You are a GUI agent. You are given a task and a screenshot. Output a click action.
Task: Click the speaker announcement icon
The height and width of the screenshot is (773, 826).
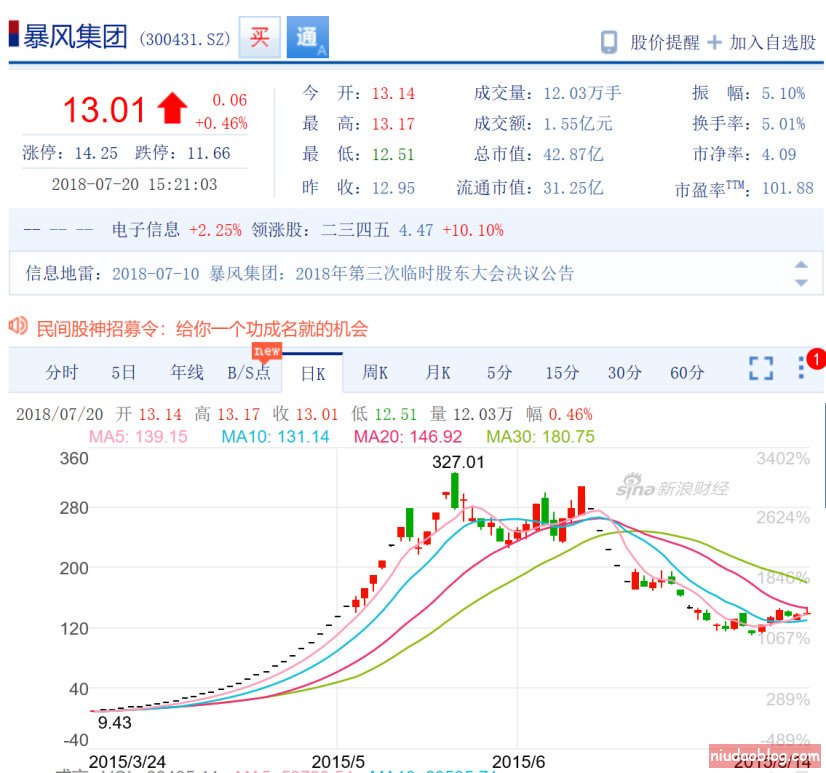(x=18, y=326)
